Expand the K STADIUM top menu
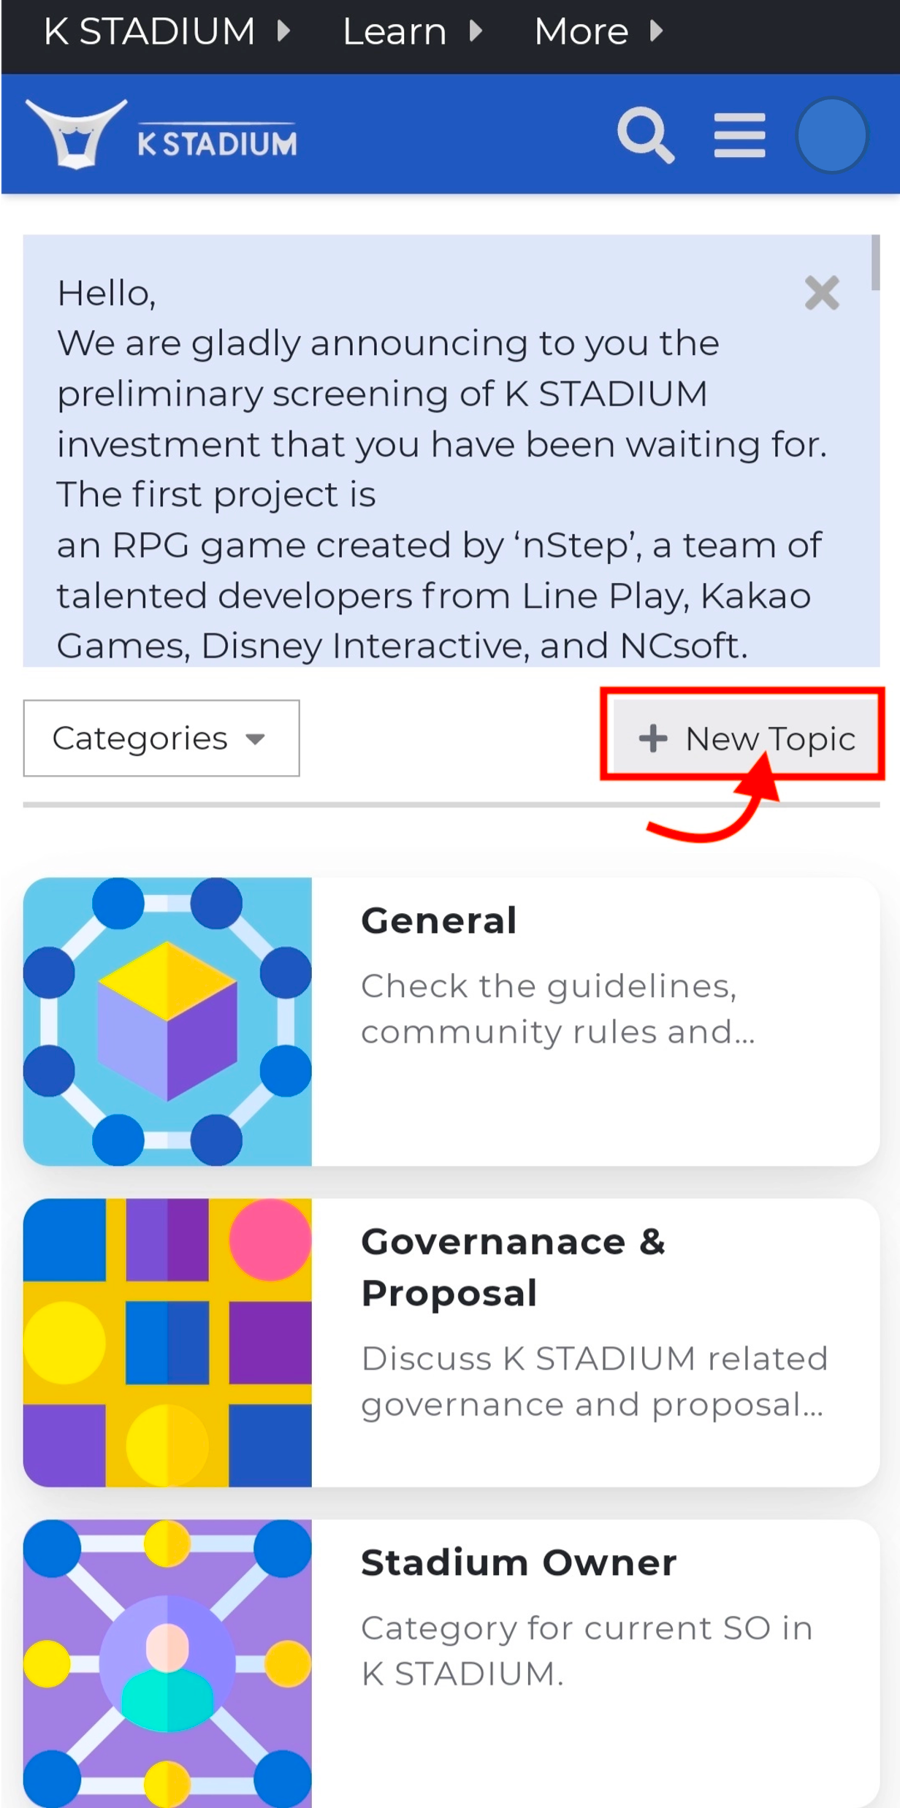 pyautogui.click(x=166, y=32)
